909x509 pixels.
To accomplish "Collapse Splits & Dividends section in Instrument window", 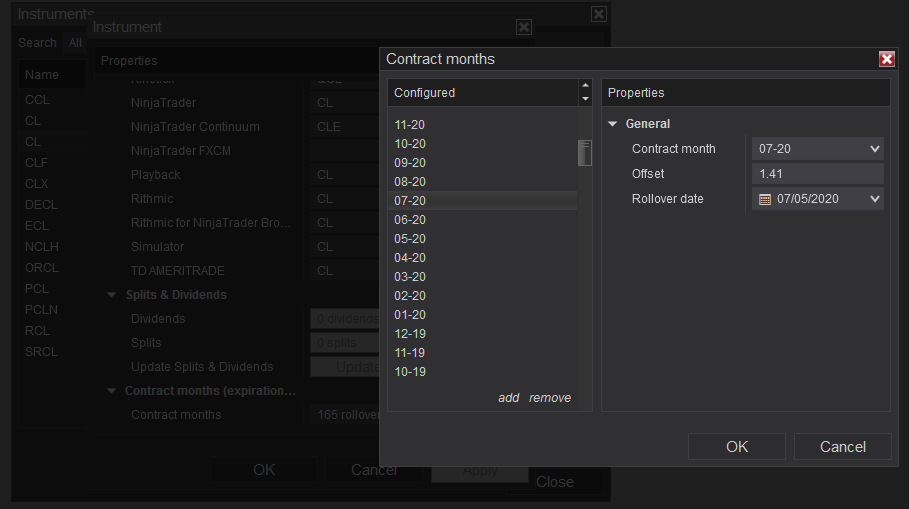I will click(111, 295).
